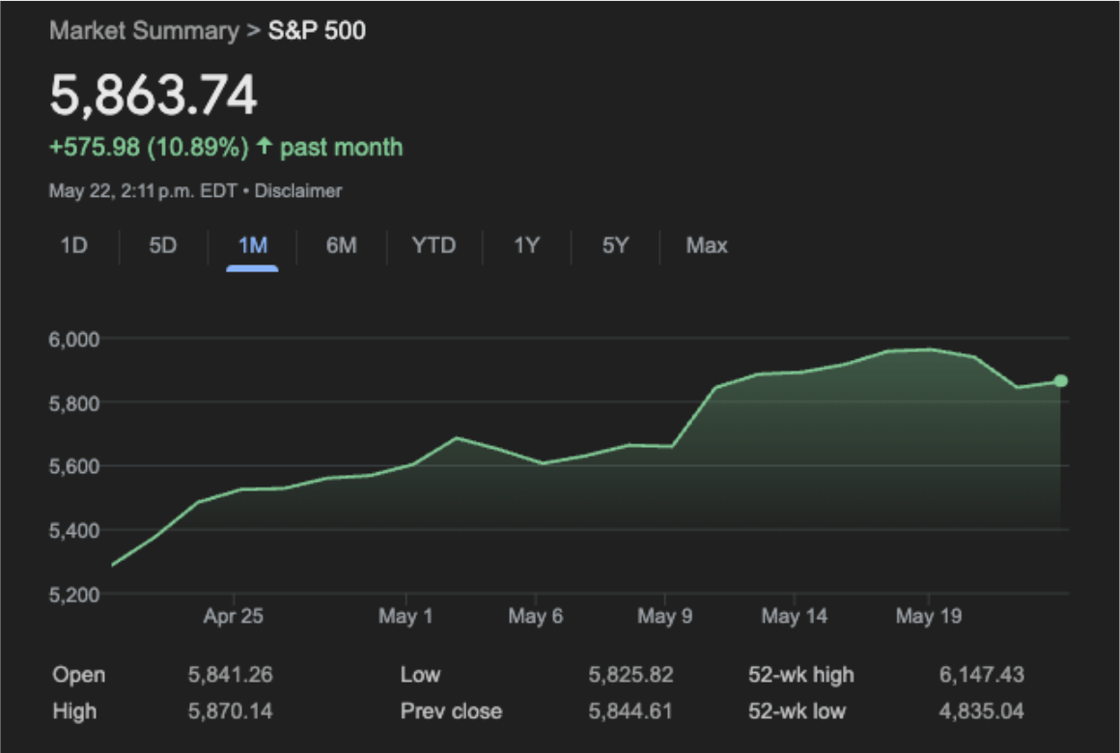
Task: Click the +575.98 (10.89%) change text
Action: coord(149,147)
